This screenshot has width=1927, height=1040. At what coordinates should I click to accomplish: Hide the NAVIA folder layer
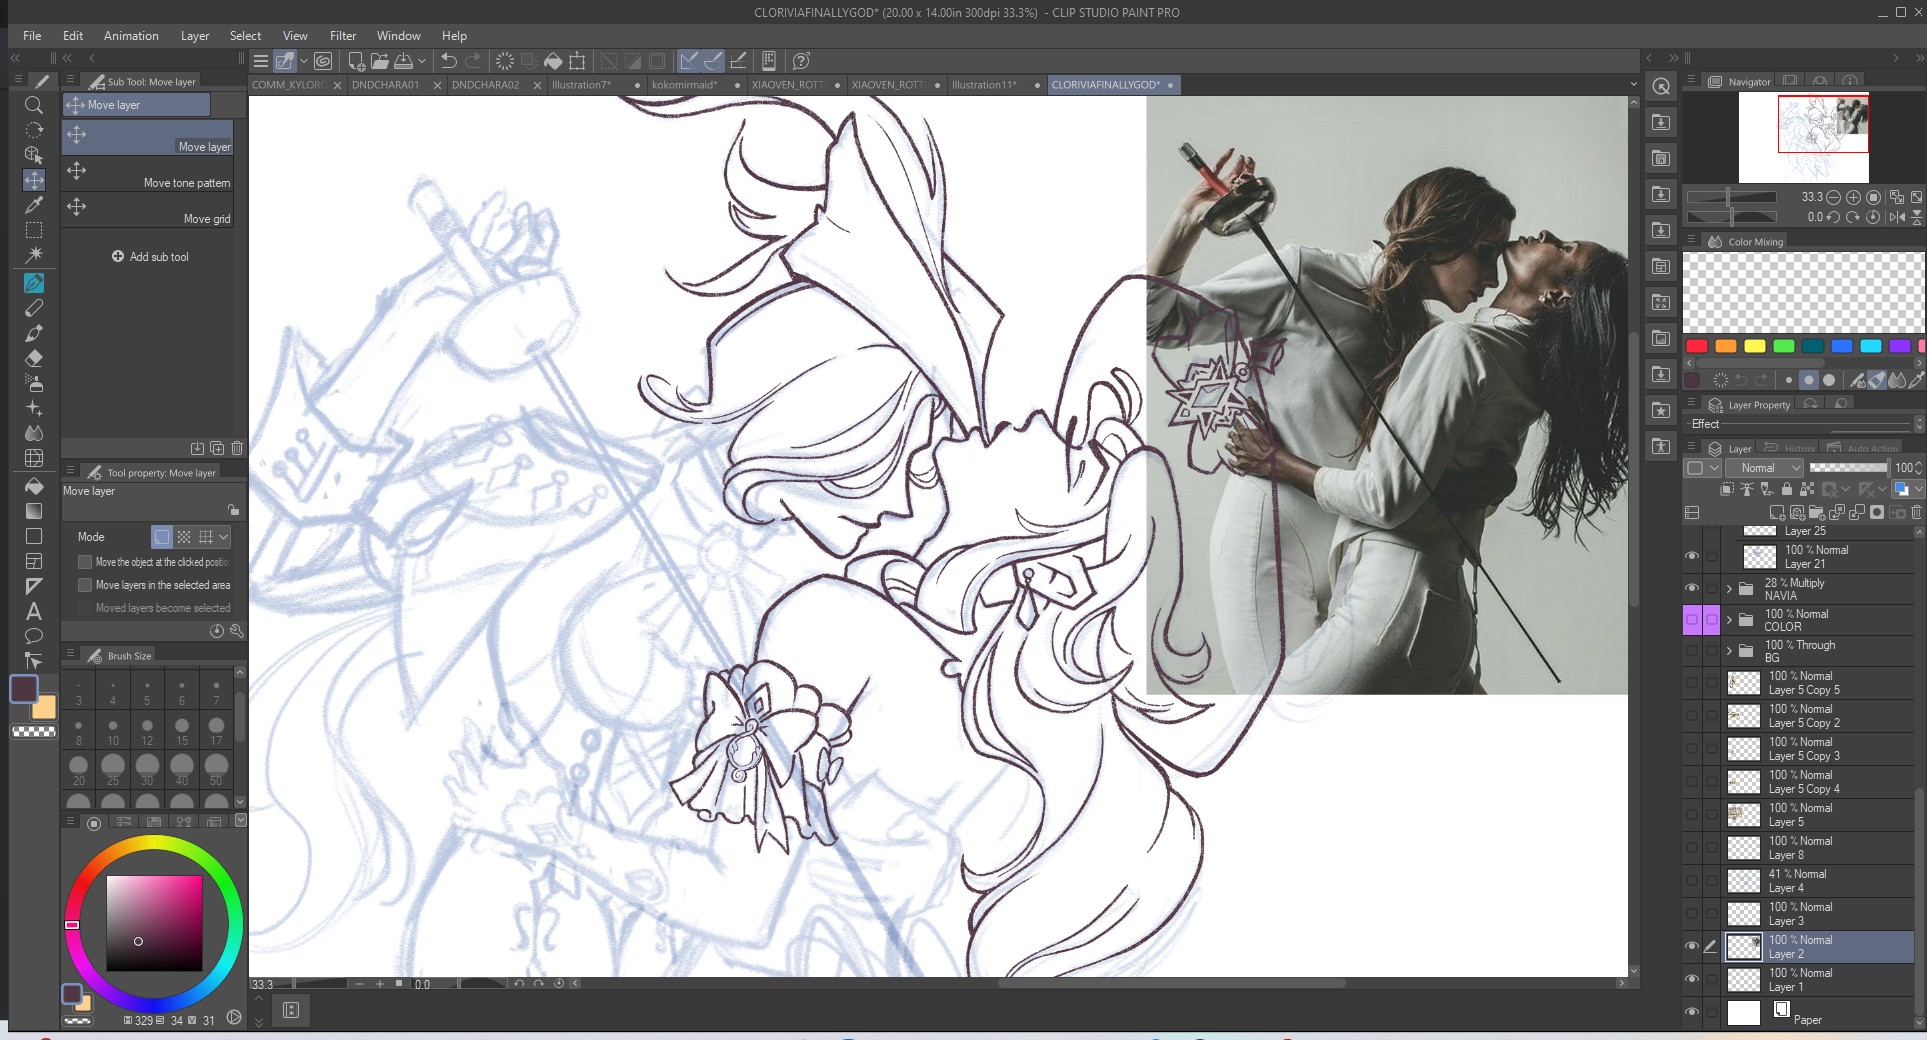point(1692,589)
